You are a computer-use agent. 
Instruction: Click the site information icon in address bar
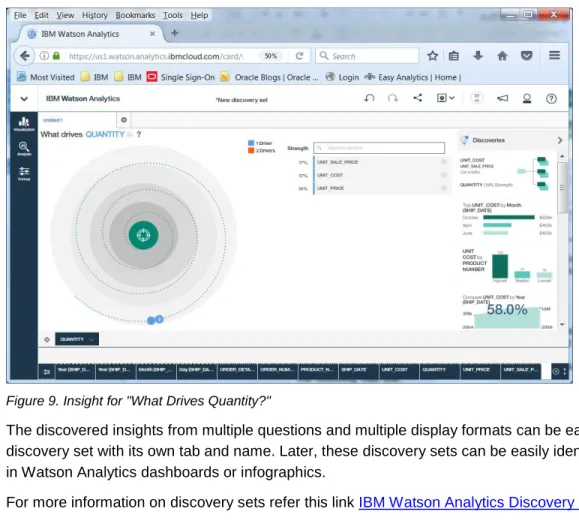click(44, 56)
